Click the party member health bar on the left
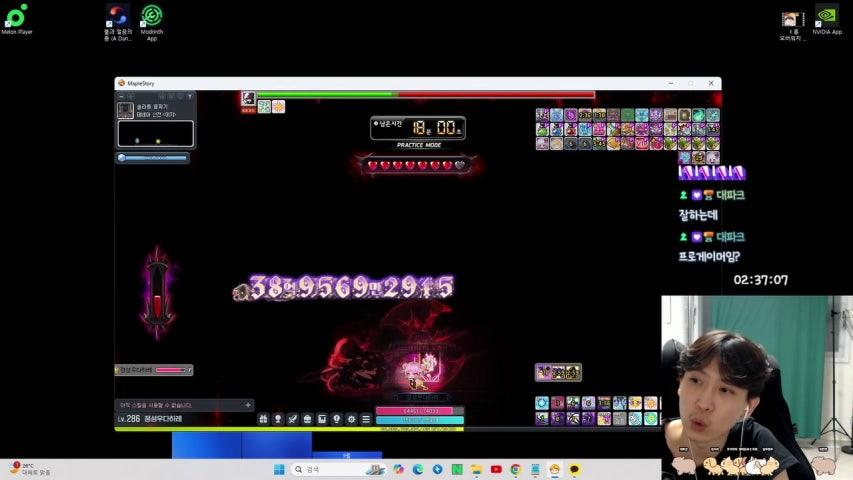Viewport: 853px width, 480px height. click(x=154, y=370)
